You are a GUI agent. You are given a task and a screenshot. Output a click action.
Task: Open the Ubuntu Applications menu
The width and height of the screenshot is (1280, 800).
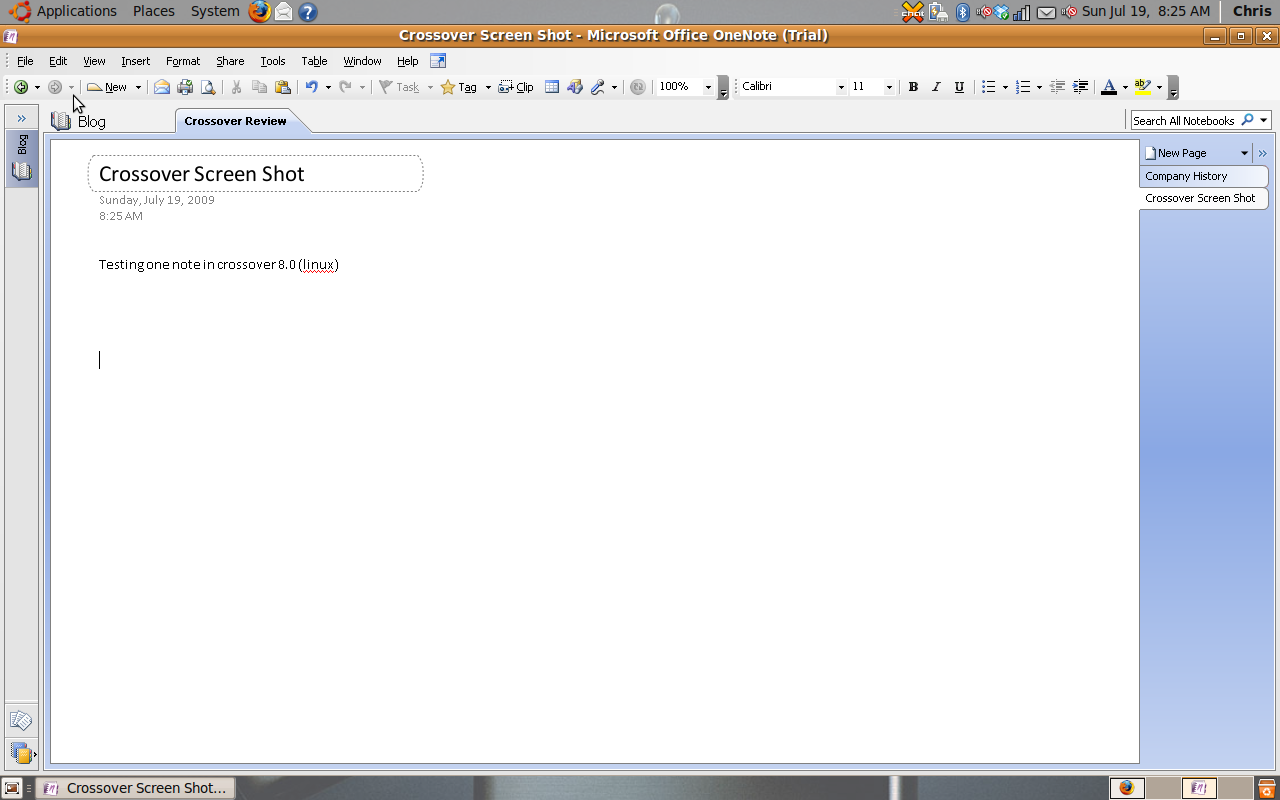point(76,11)
